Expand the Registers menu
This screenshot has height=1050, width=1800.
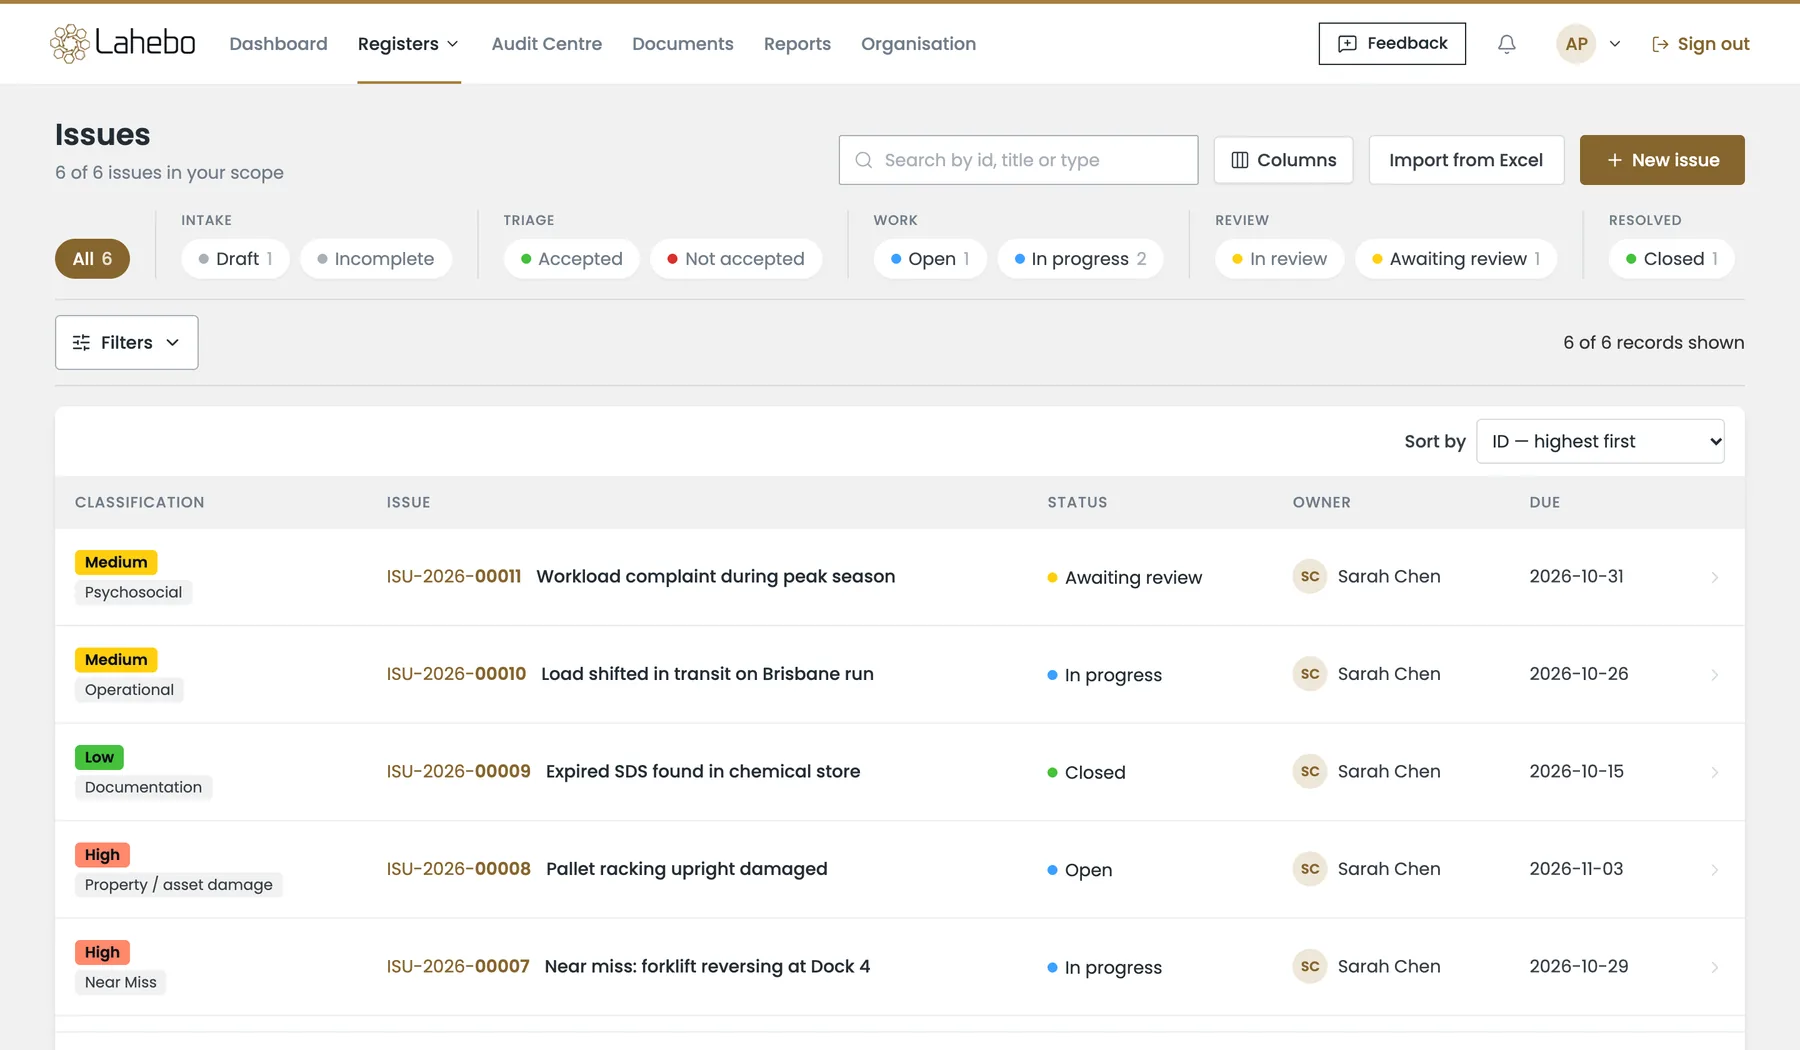pos(409,44)
